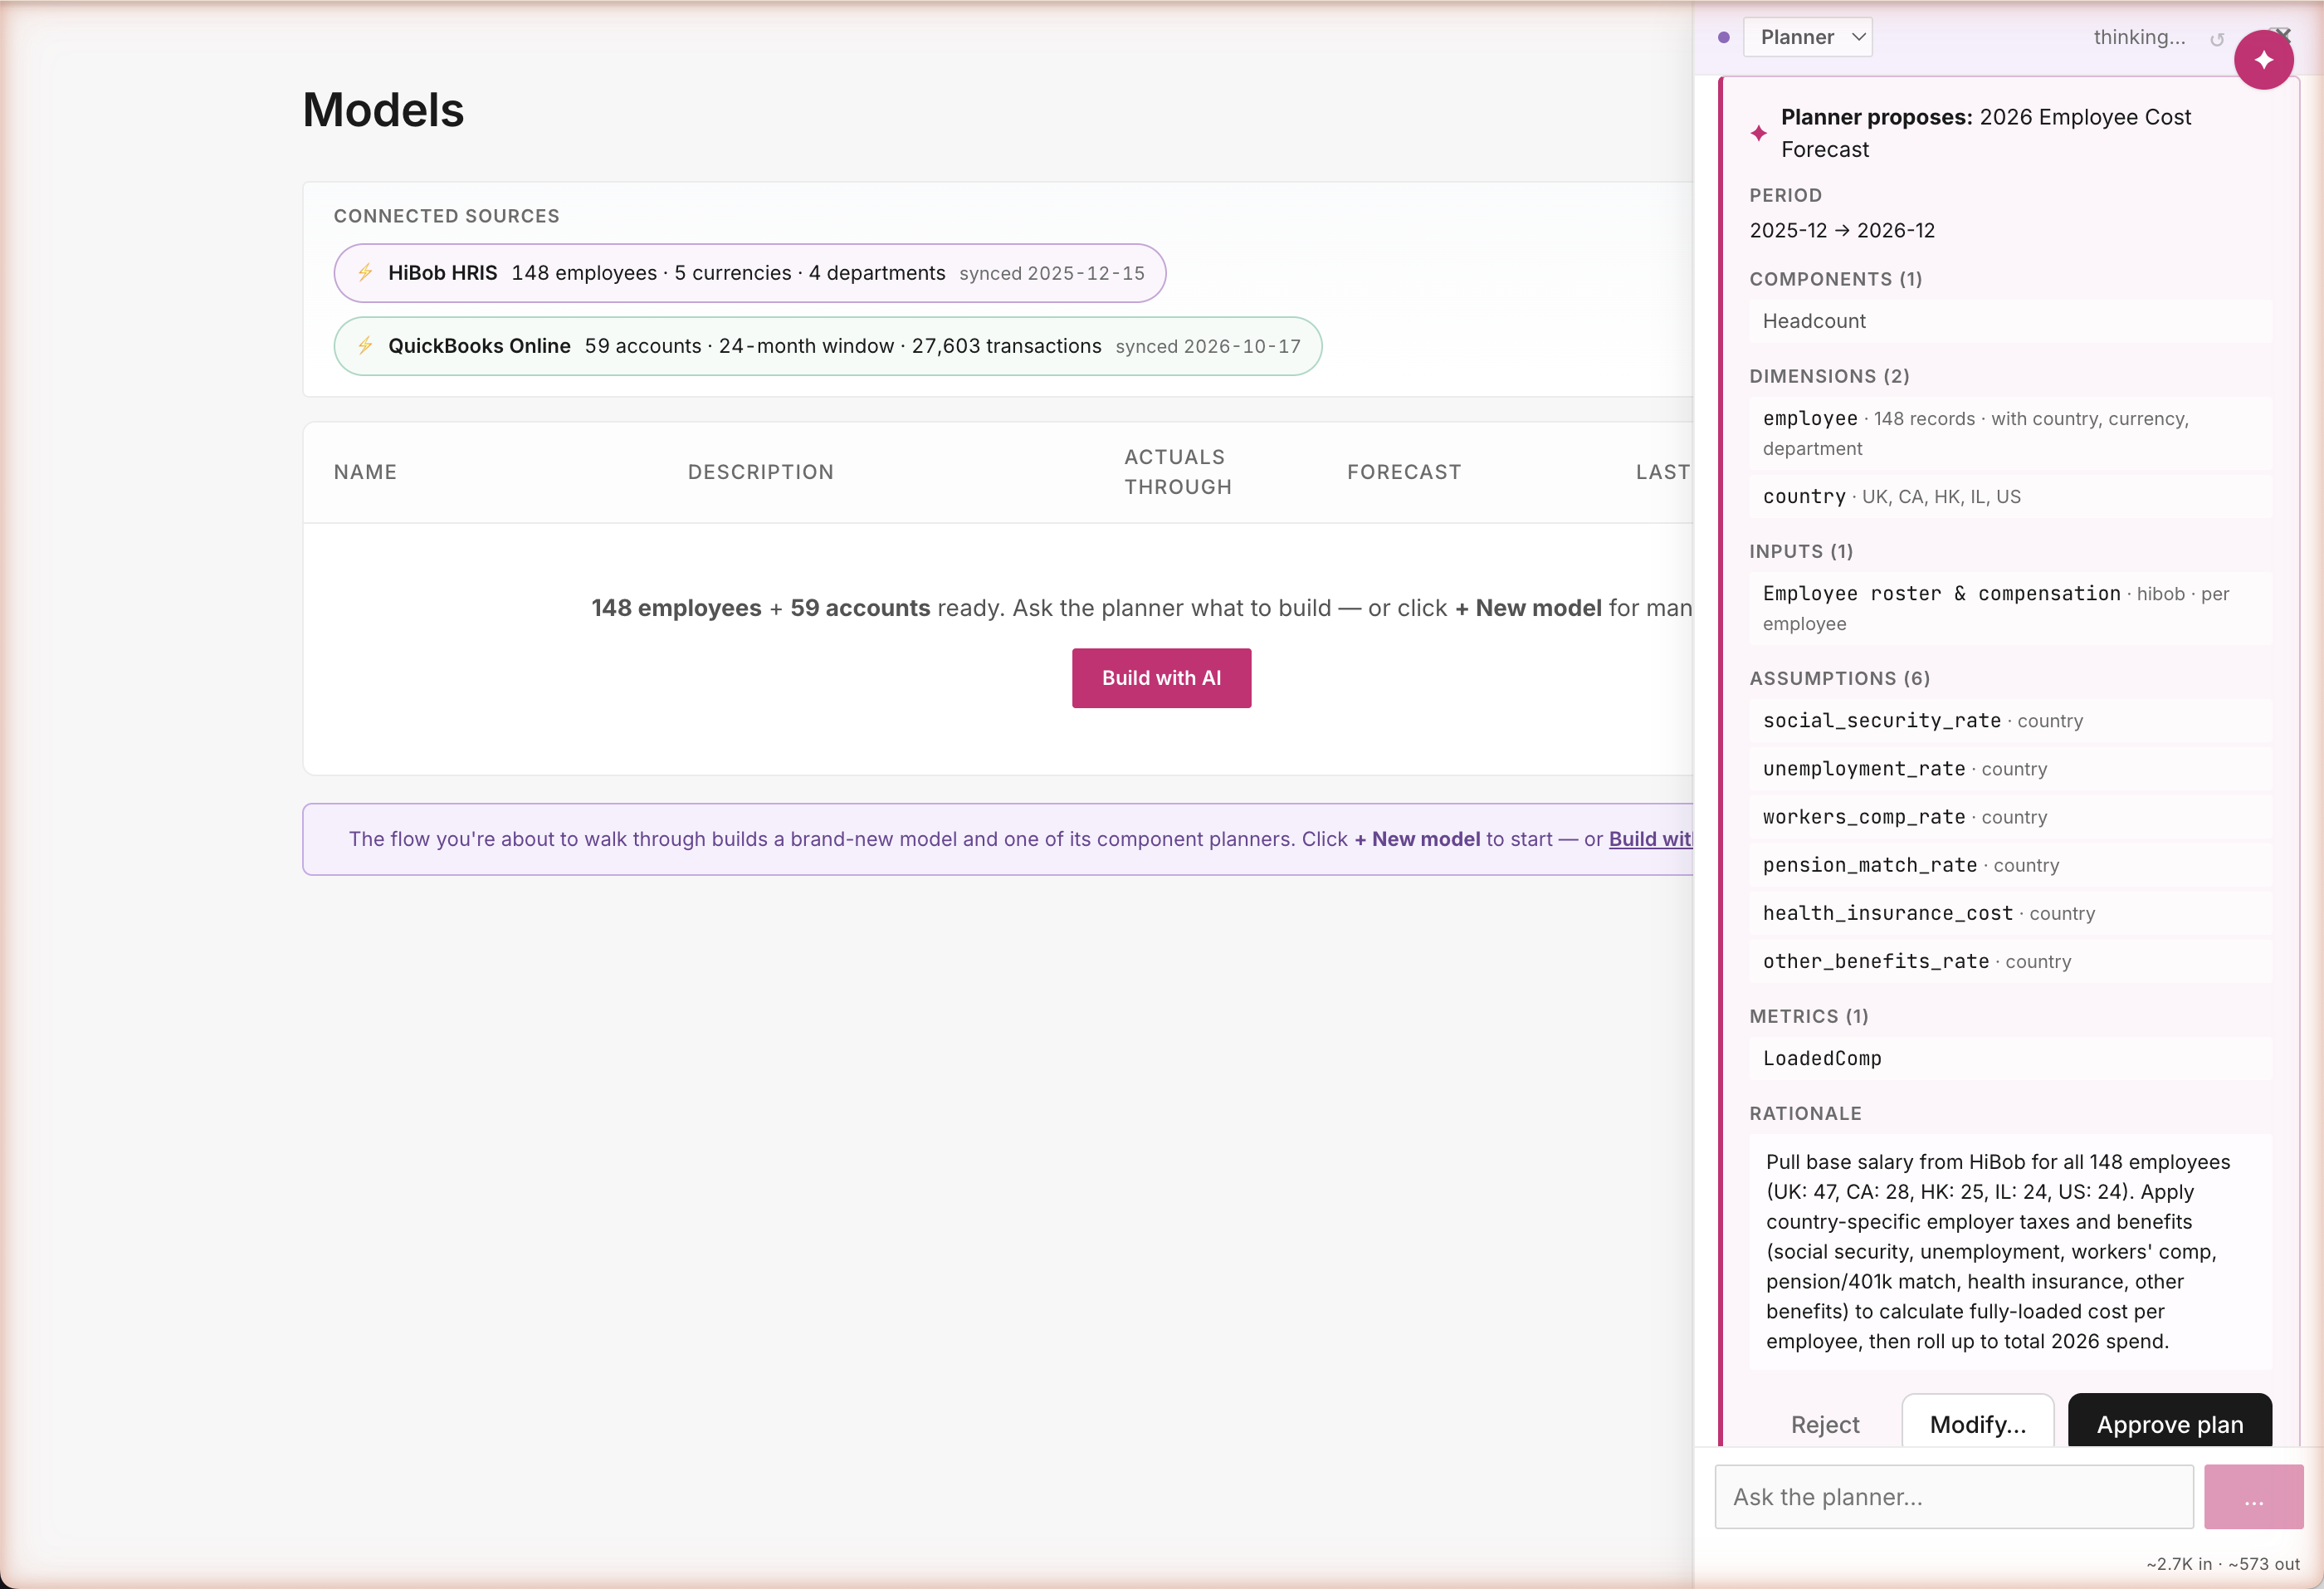Click the thinking... status text
The image size is (2324, 1589).
(x=2138, y=37)
